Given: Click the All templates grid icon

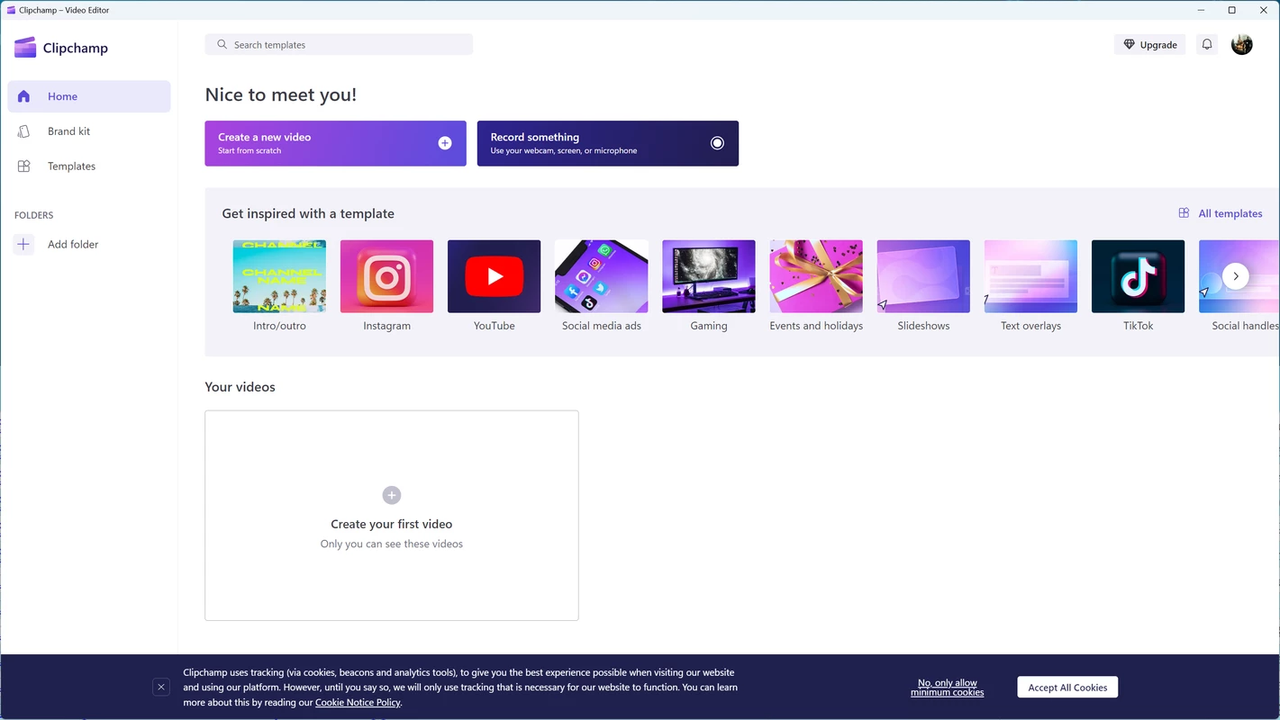Looking at the screenshot, I should [1183, 213].
